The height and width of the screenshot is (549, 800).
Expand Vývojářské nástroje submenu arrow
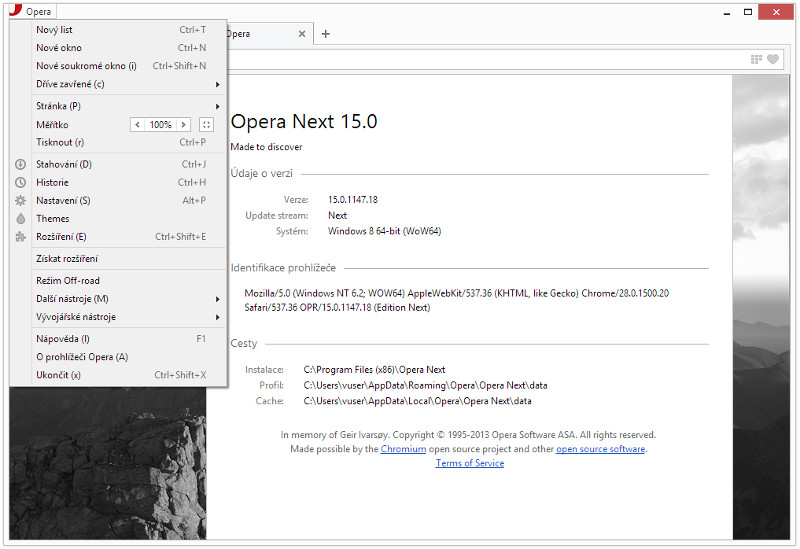pos(217,317)
